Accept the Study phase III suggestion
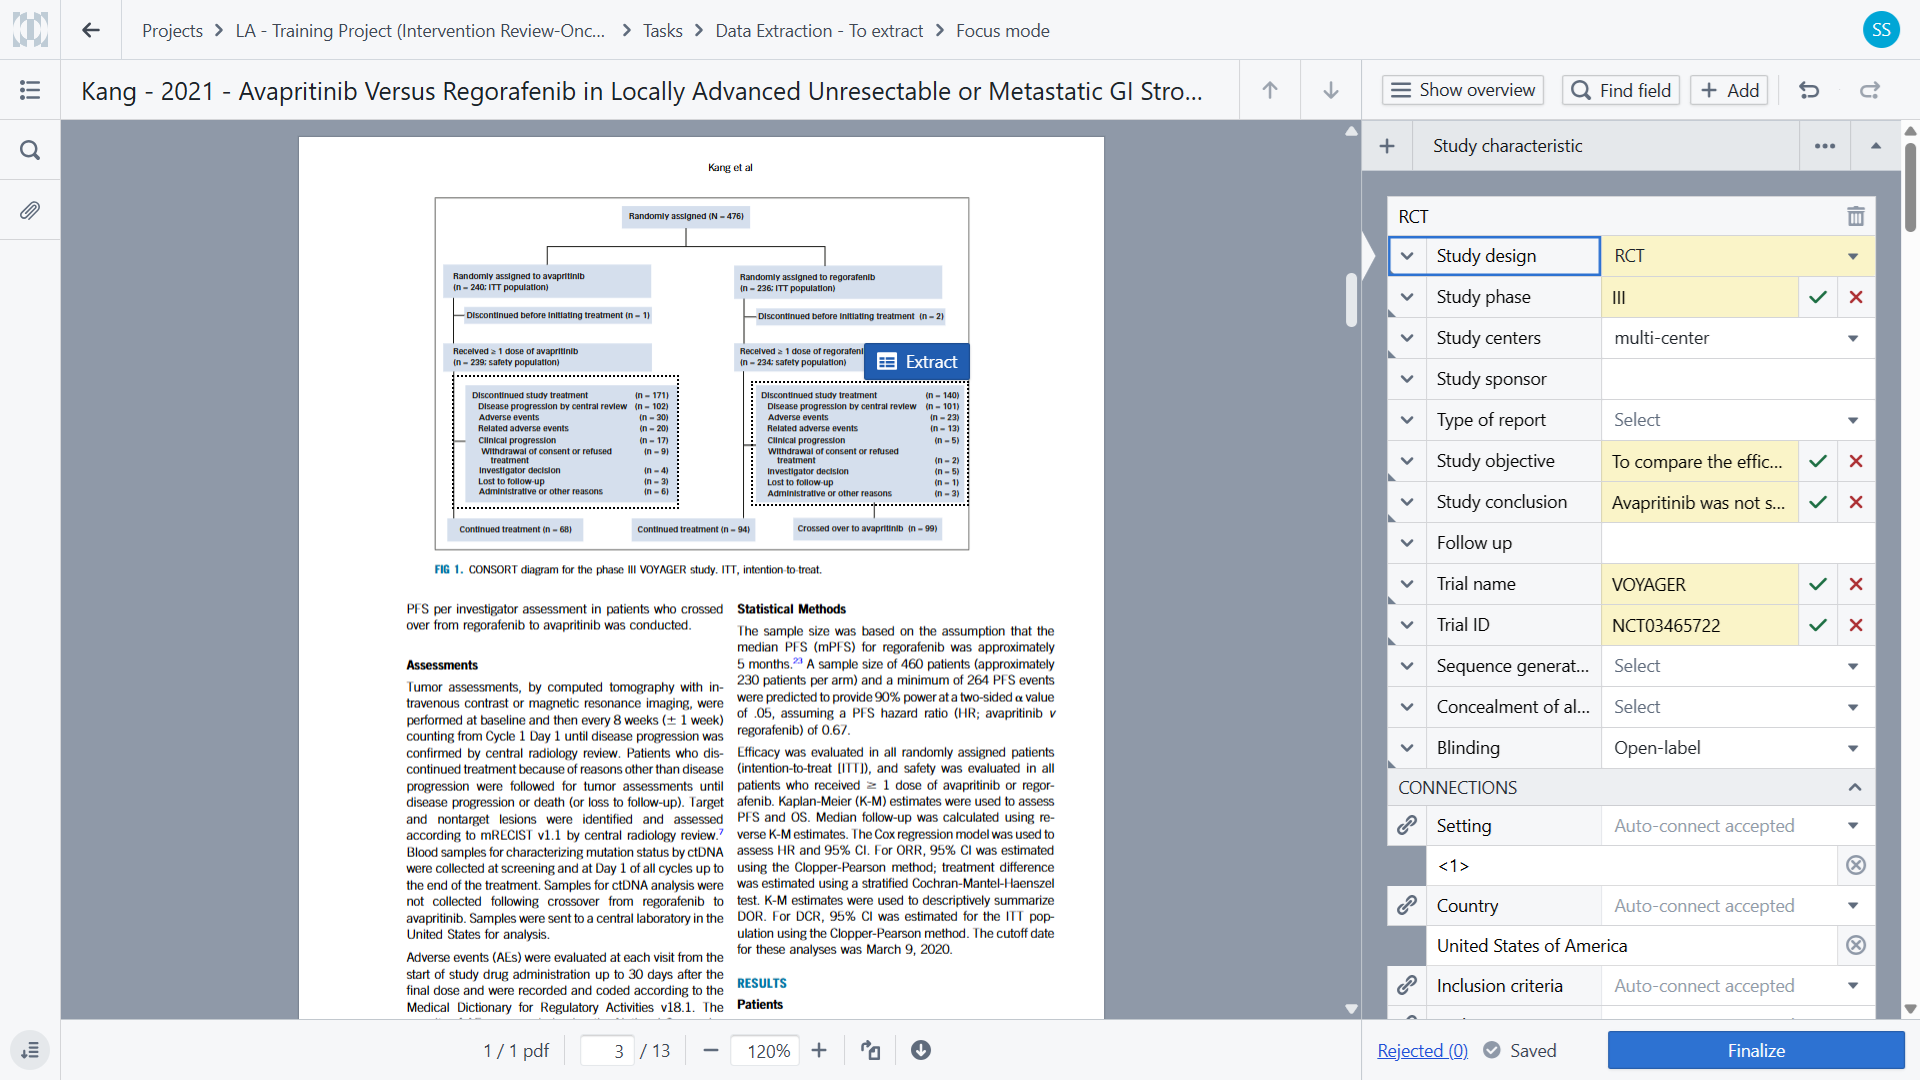 pyautogui.click(x=1818, y=297)
